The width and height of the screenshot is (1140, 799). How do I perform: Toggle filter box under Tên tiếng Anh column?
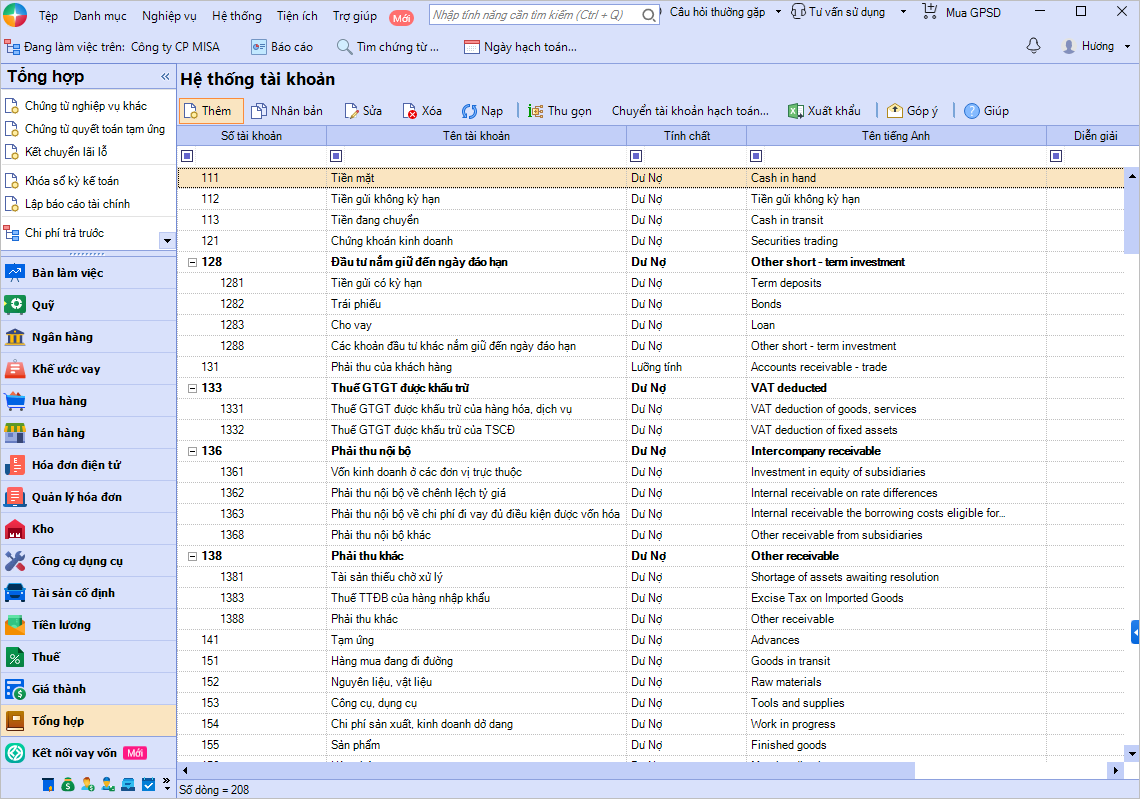click(756, 156)
